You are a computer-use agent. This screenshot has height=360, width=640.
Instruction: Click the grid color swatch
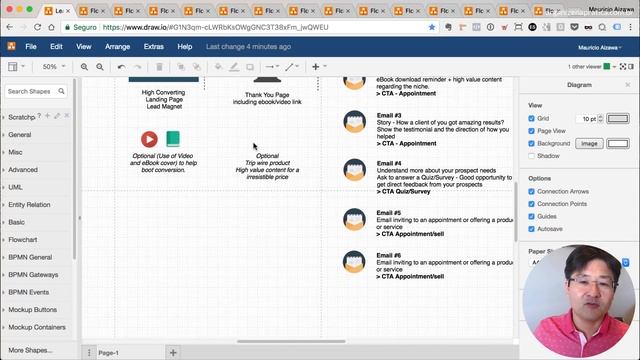618,119
